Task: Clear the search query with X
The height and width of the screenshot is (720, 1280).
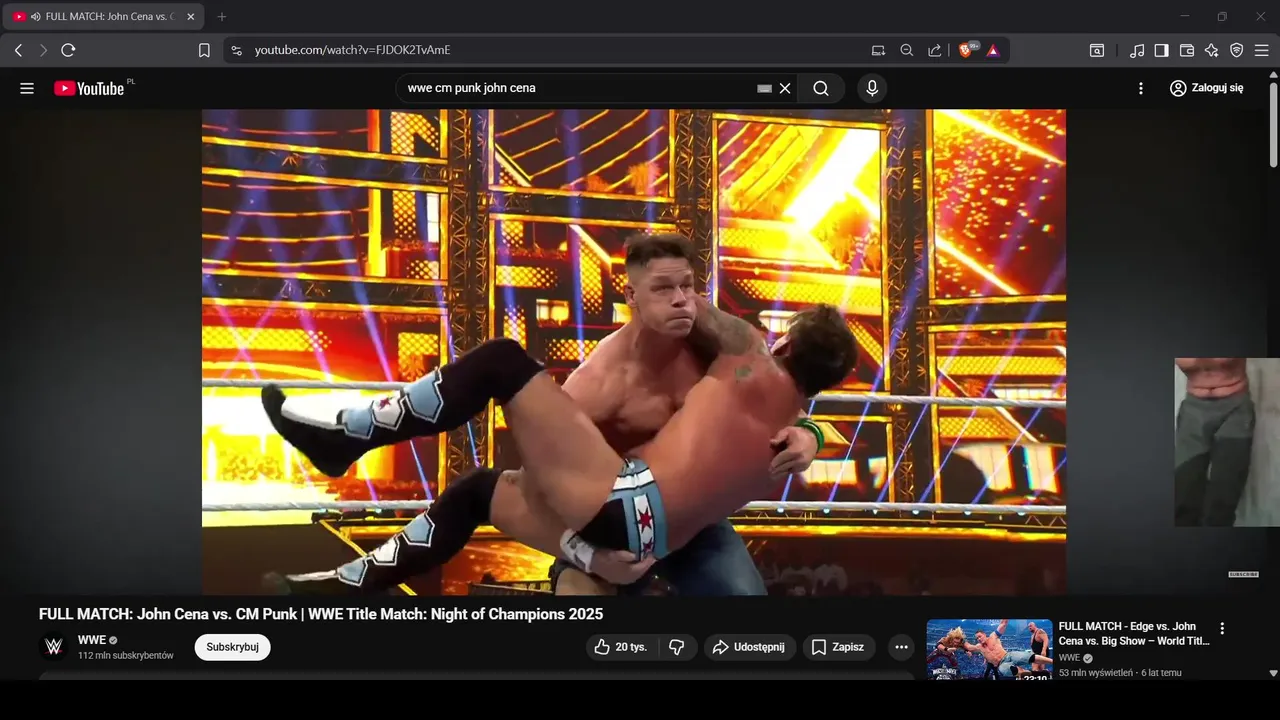Action: click(x=785, y=88)
